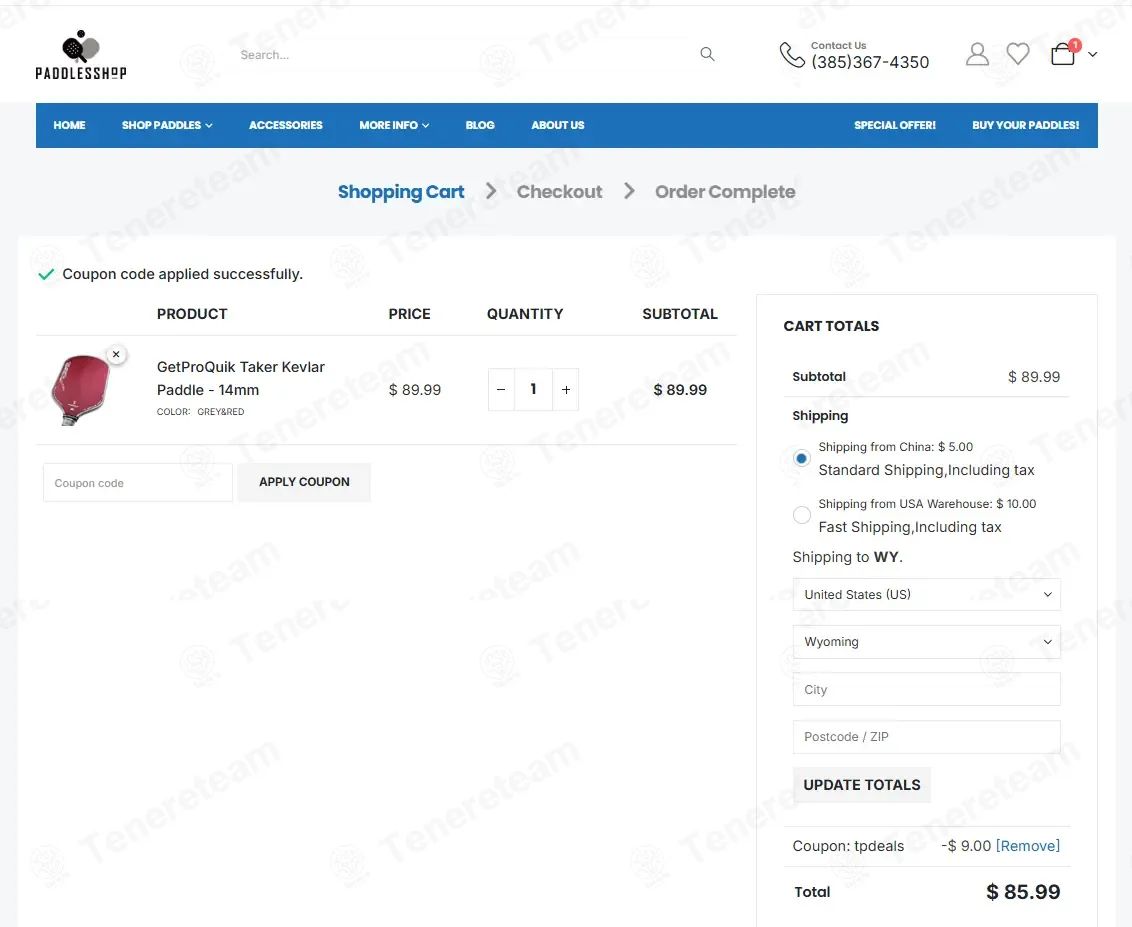Expand the cart dropdown arrow in header
Image resolution: width=1132 pixels, height=927 pixels.
(x=1092, y=54)
